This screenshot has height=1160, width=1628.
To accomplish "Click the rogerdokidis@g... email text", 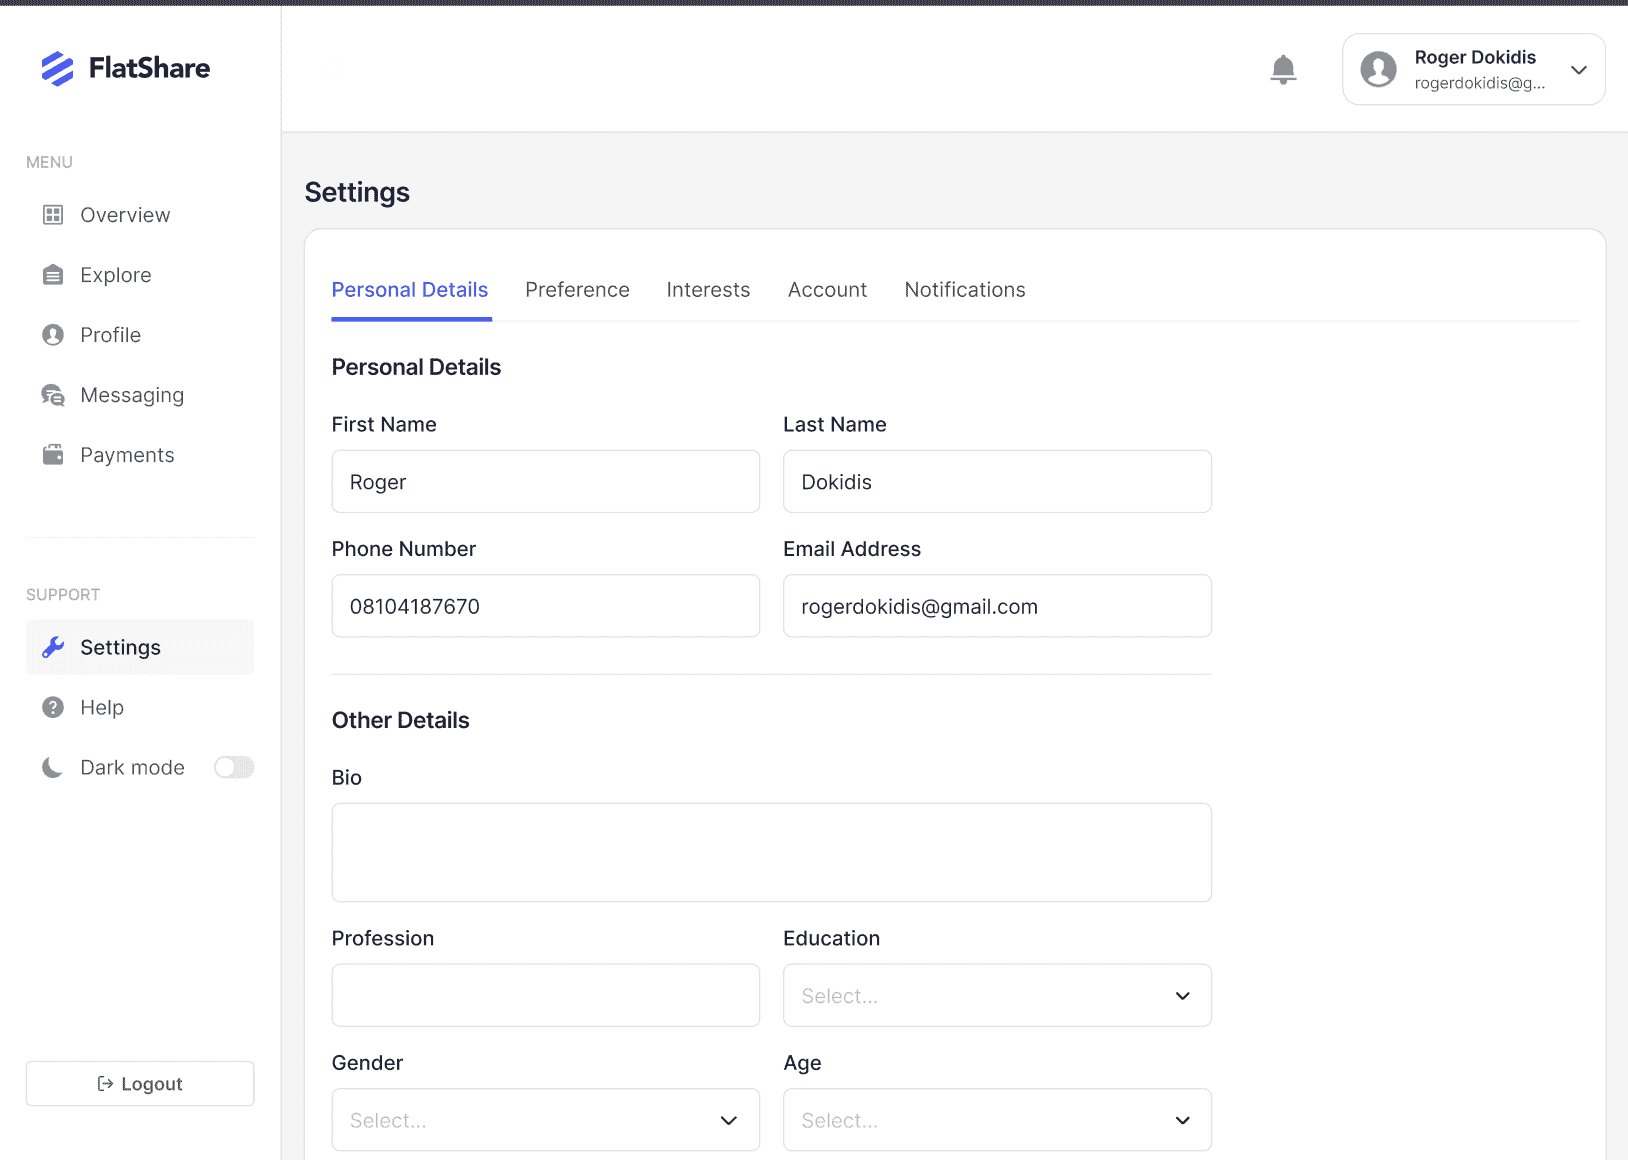I will (1479, 83).
